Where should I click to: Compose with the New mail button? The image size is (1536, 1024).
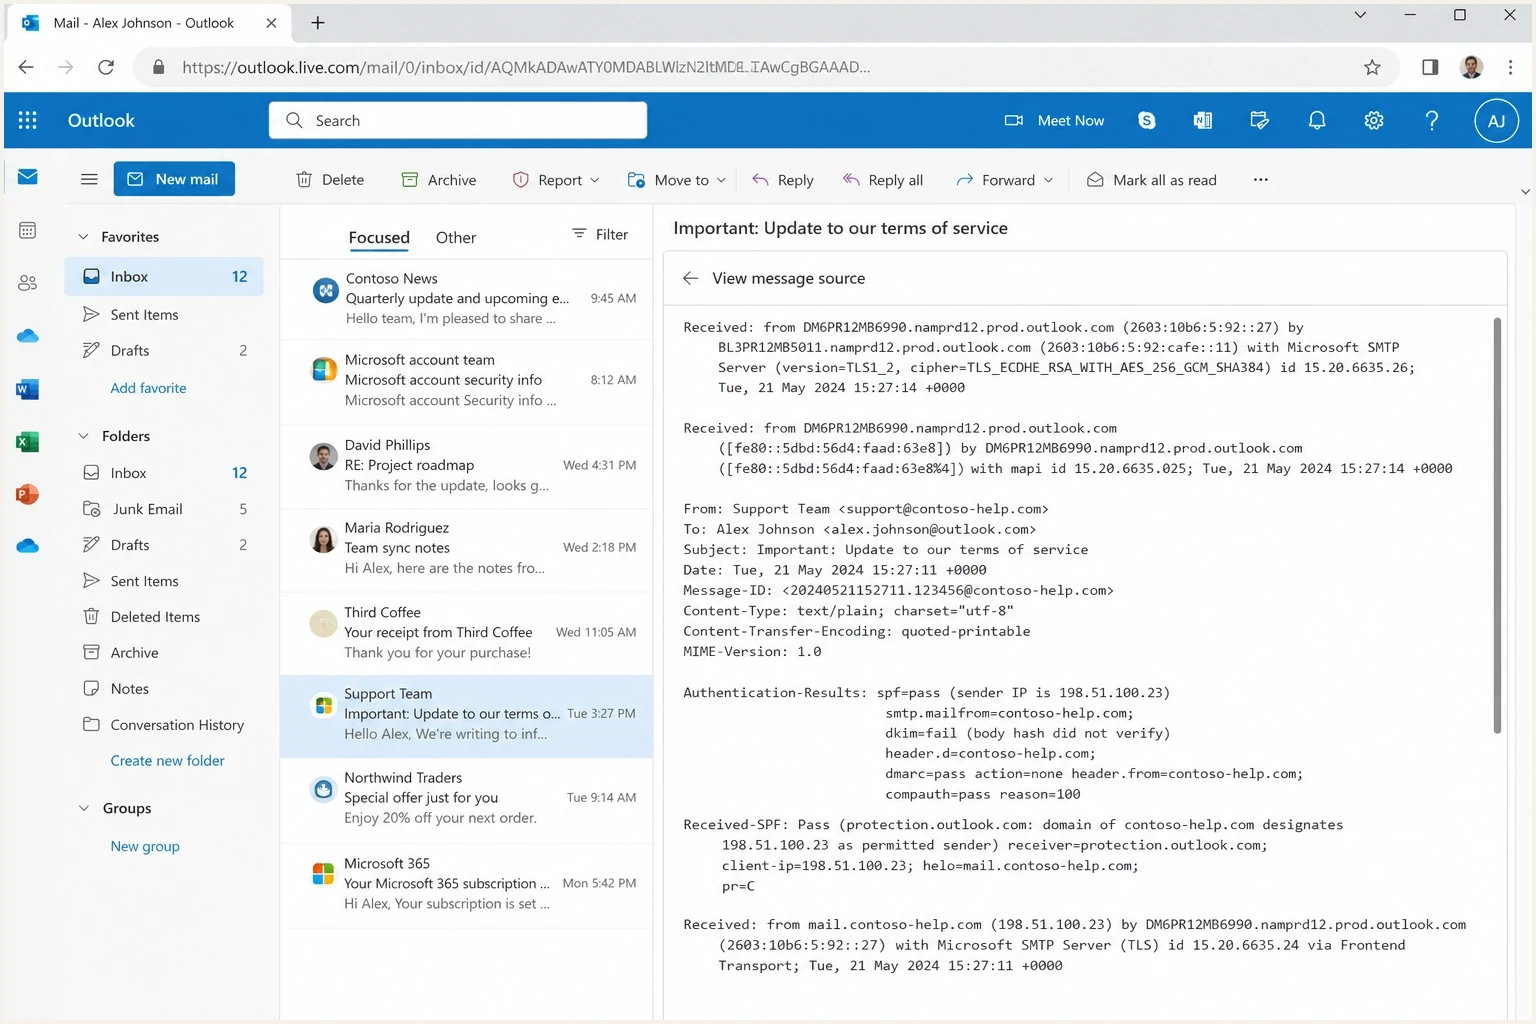174,179
